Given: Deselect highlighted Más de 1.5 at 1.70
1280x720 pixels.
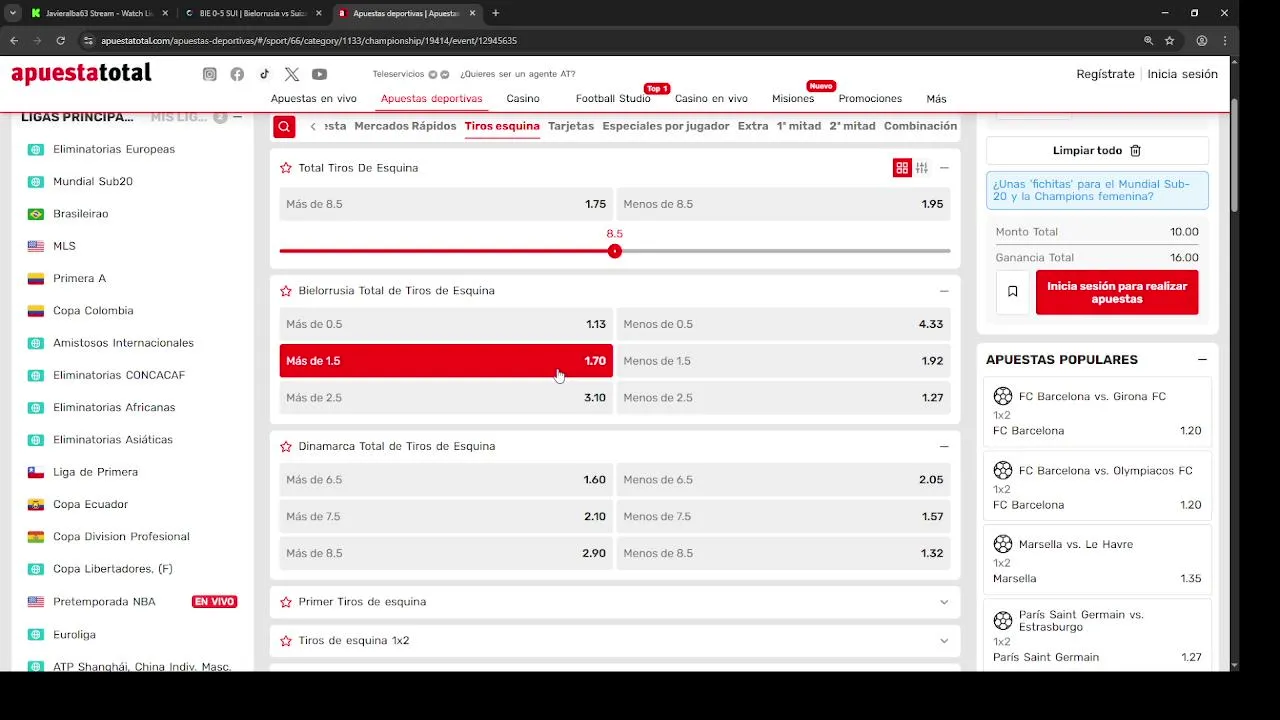Looking at the screenshot, I should [x=446, y=361].
